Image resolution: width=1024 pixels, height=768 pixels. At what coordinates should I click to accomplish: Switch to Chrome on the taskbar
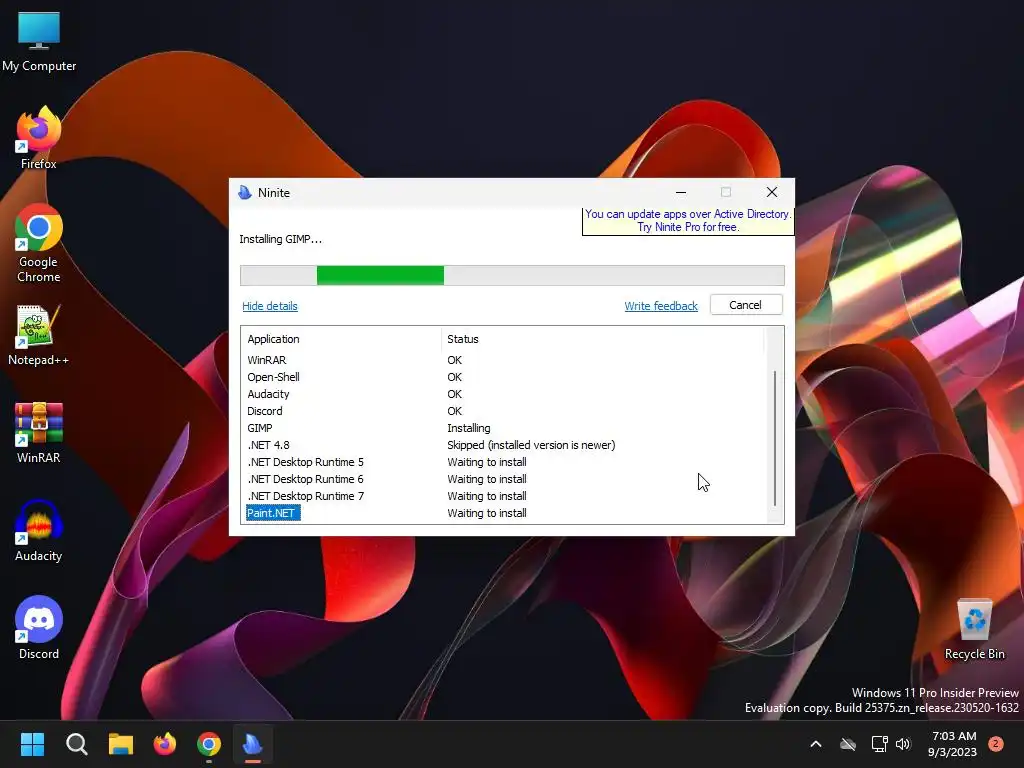coord(209,744)
